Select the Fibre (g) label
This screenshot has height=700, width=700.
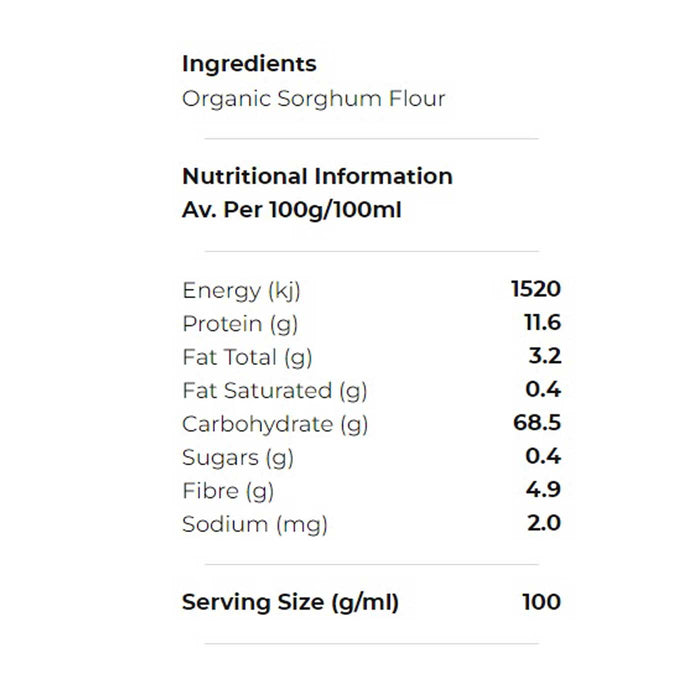[228, 491]
